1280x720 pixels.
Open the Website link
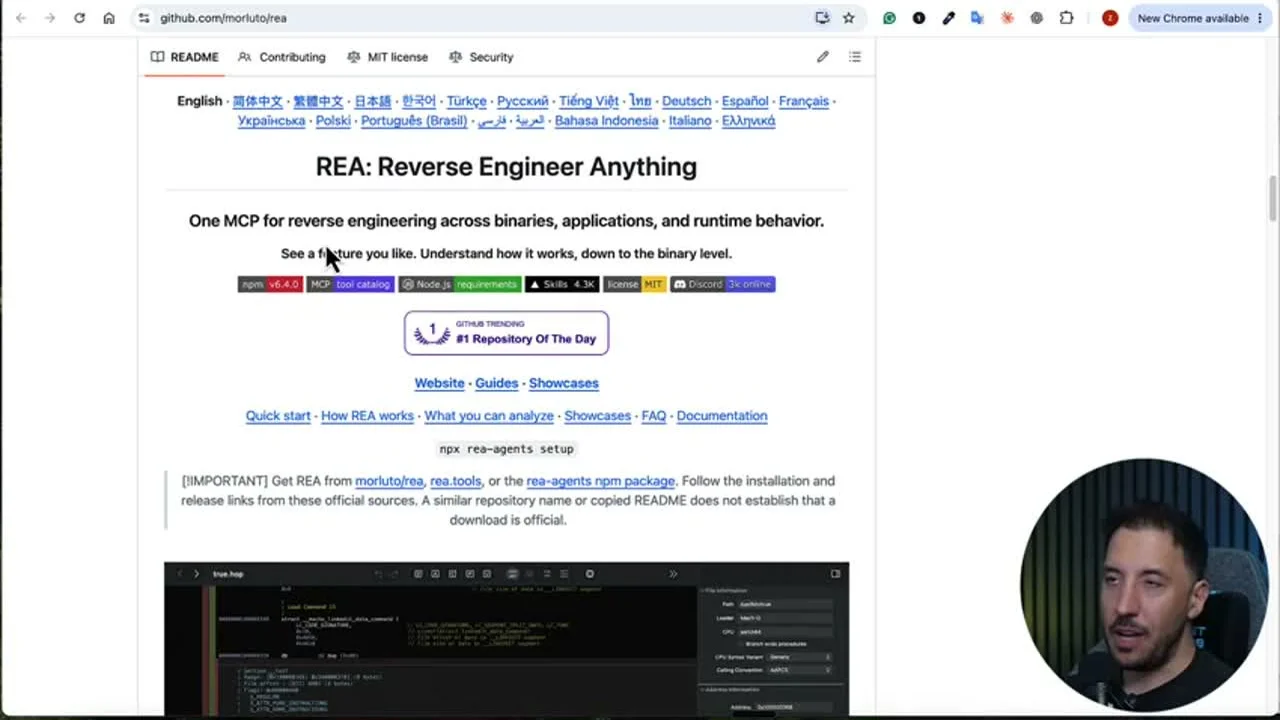click(440, 383)
